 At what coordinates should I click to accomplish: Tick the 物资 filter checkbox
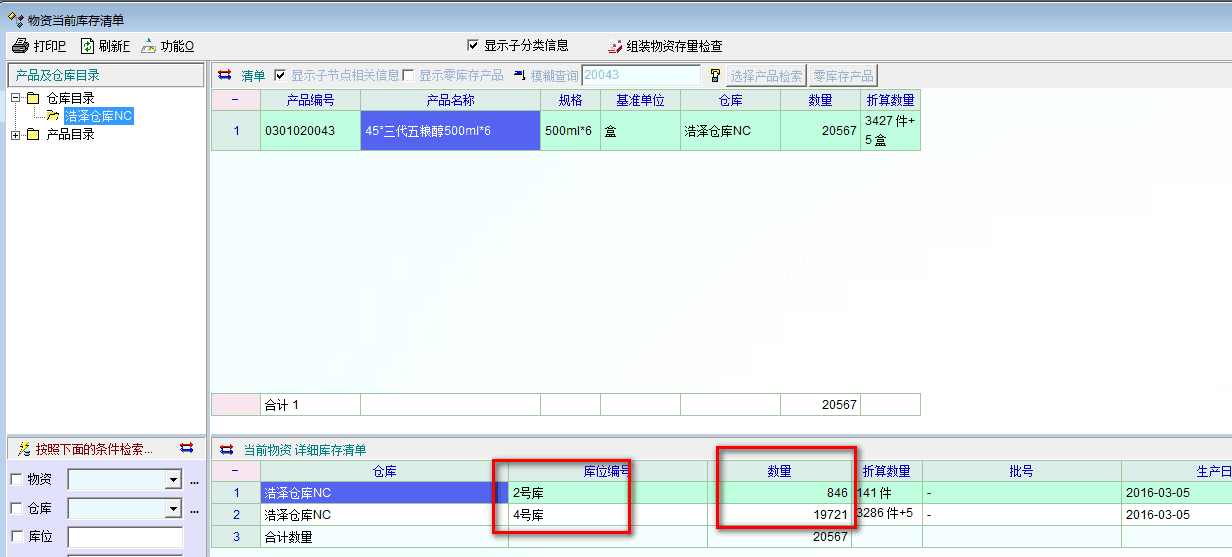(x=16, y=480)
